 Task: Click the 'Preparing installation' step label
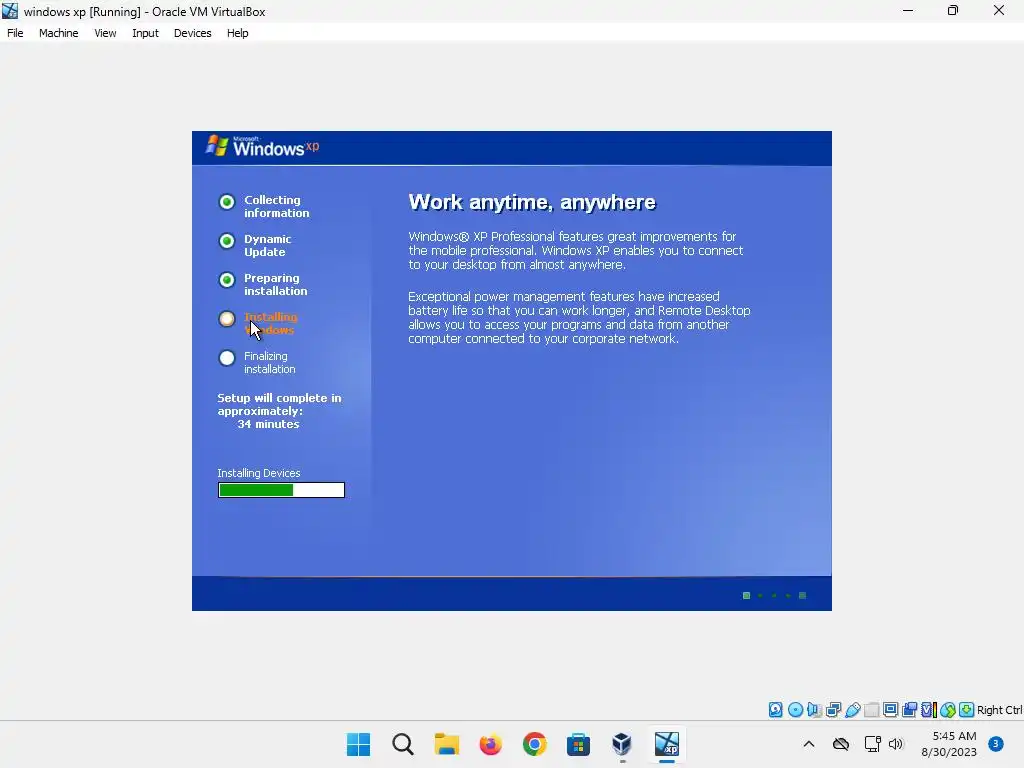[x=276, y=285]
